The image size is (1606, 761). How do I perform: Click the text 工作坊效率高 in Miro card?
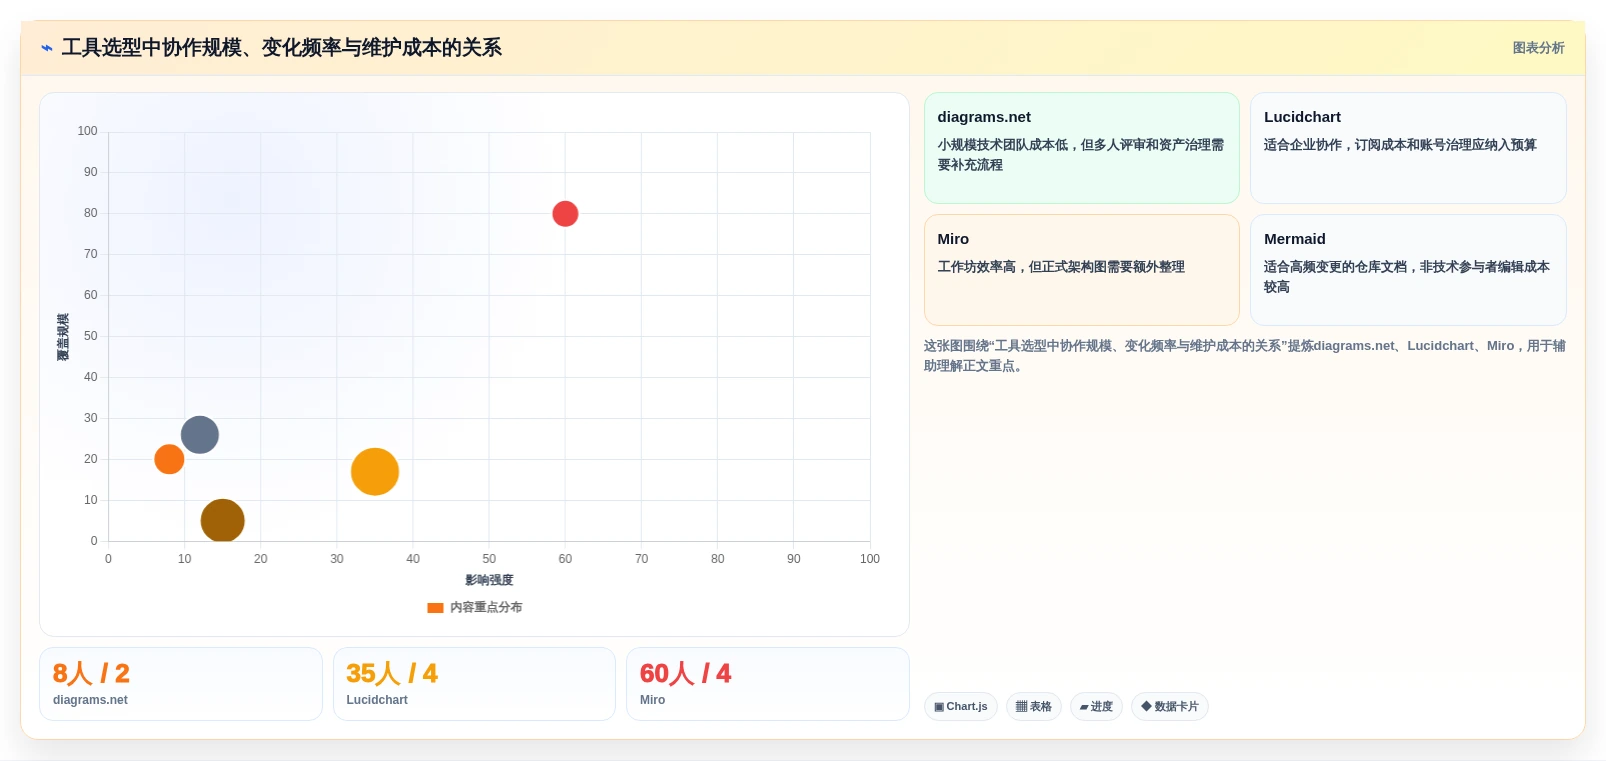[x=976, y=267]
